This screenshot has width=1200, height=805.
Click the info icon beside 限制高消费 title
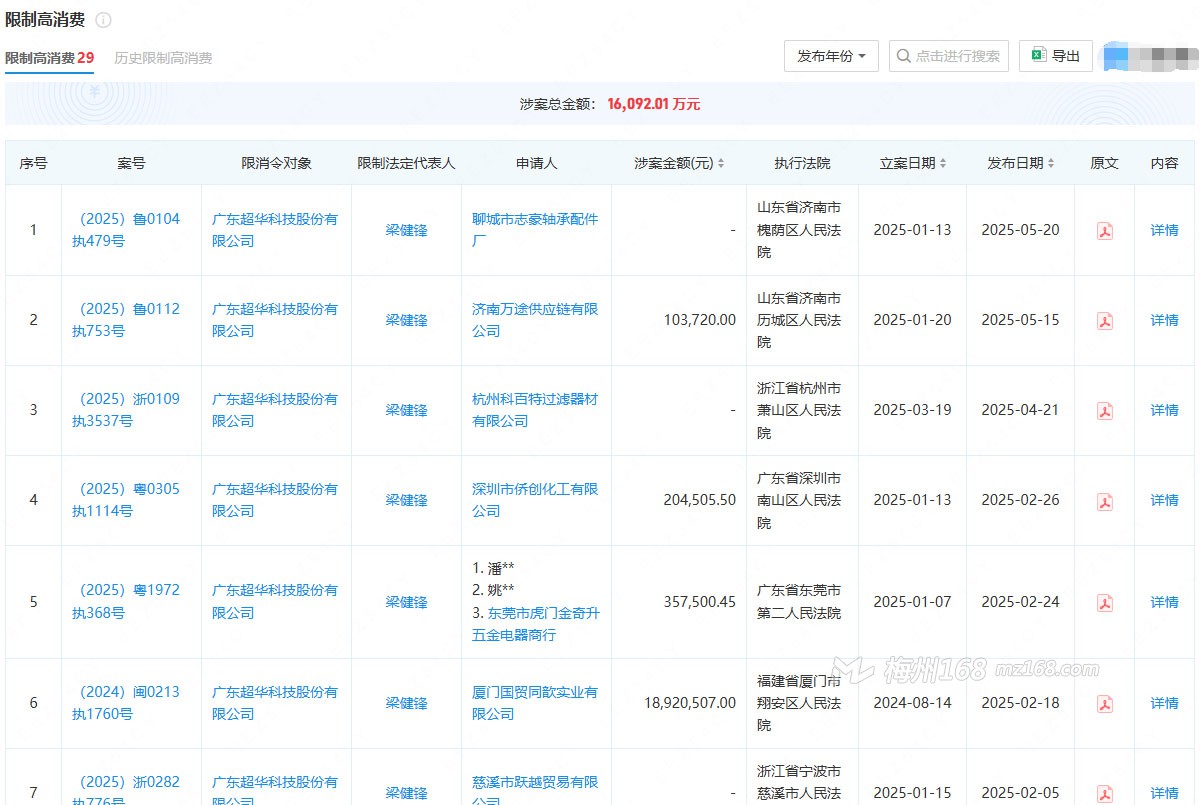pos(103,20)
